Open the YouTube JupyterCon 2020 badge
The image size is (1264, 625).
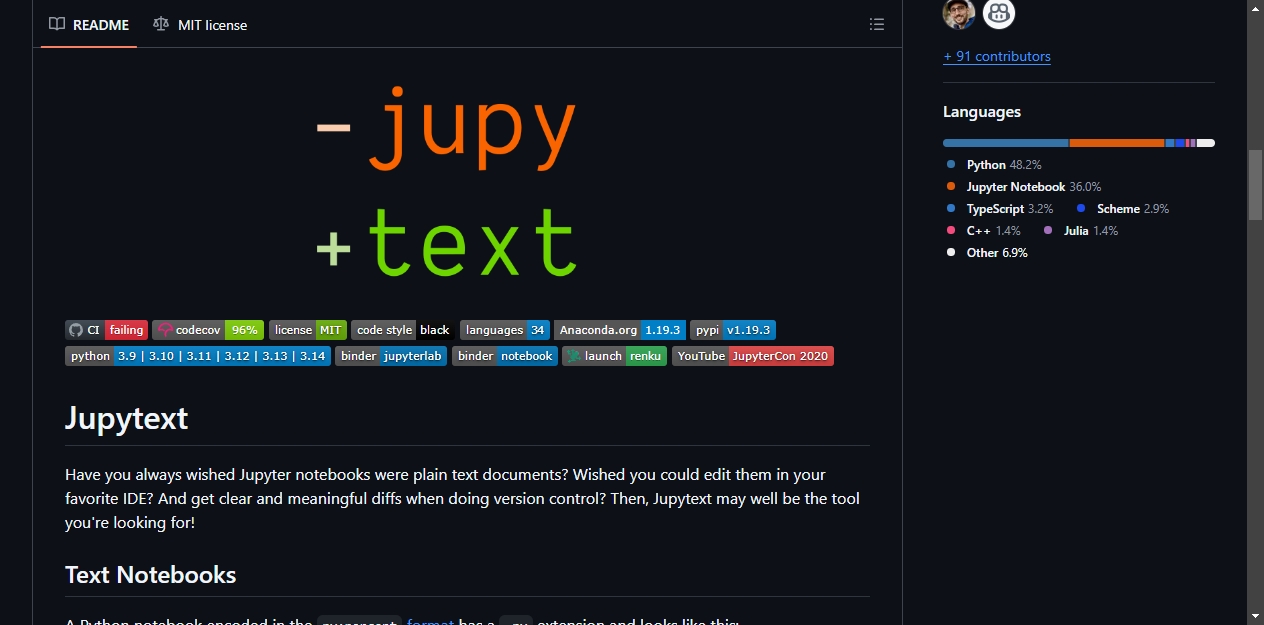[753, 356]
